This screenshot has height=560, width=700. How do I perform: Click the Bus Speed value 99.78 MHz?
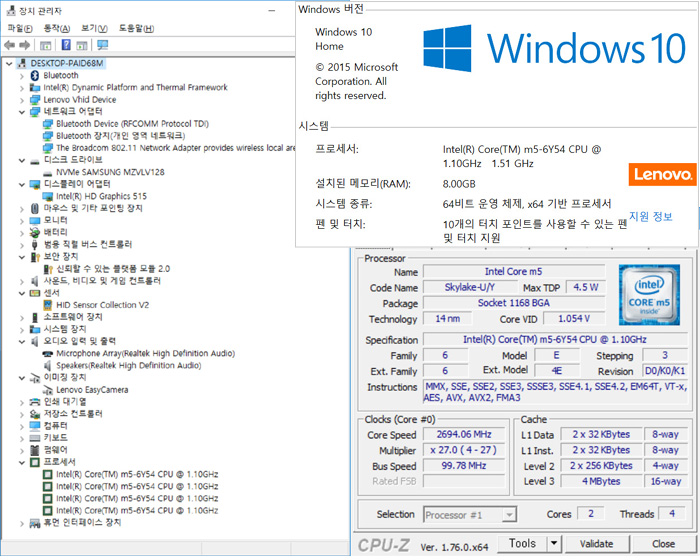464,466
